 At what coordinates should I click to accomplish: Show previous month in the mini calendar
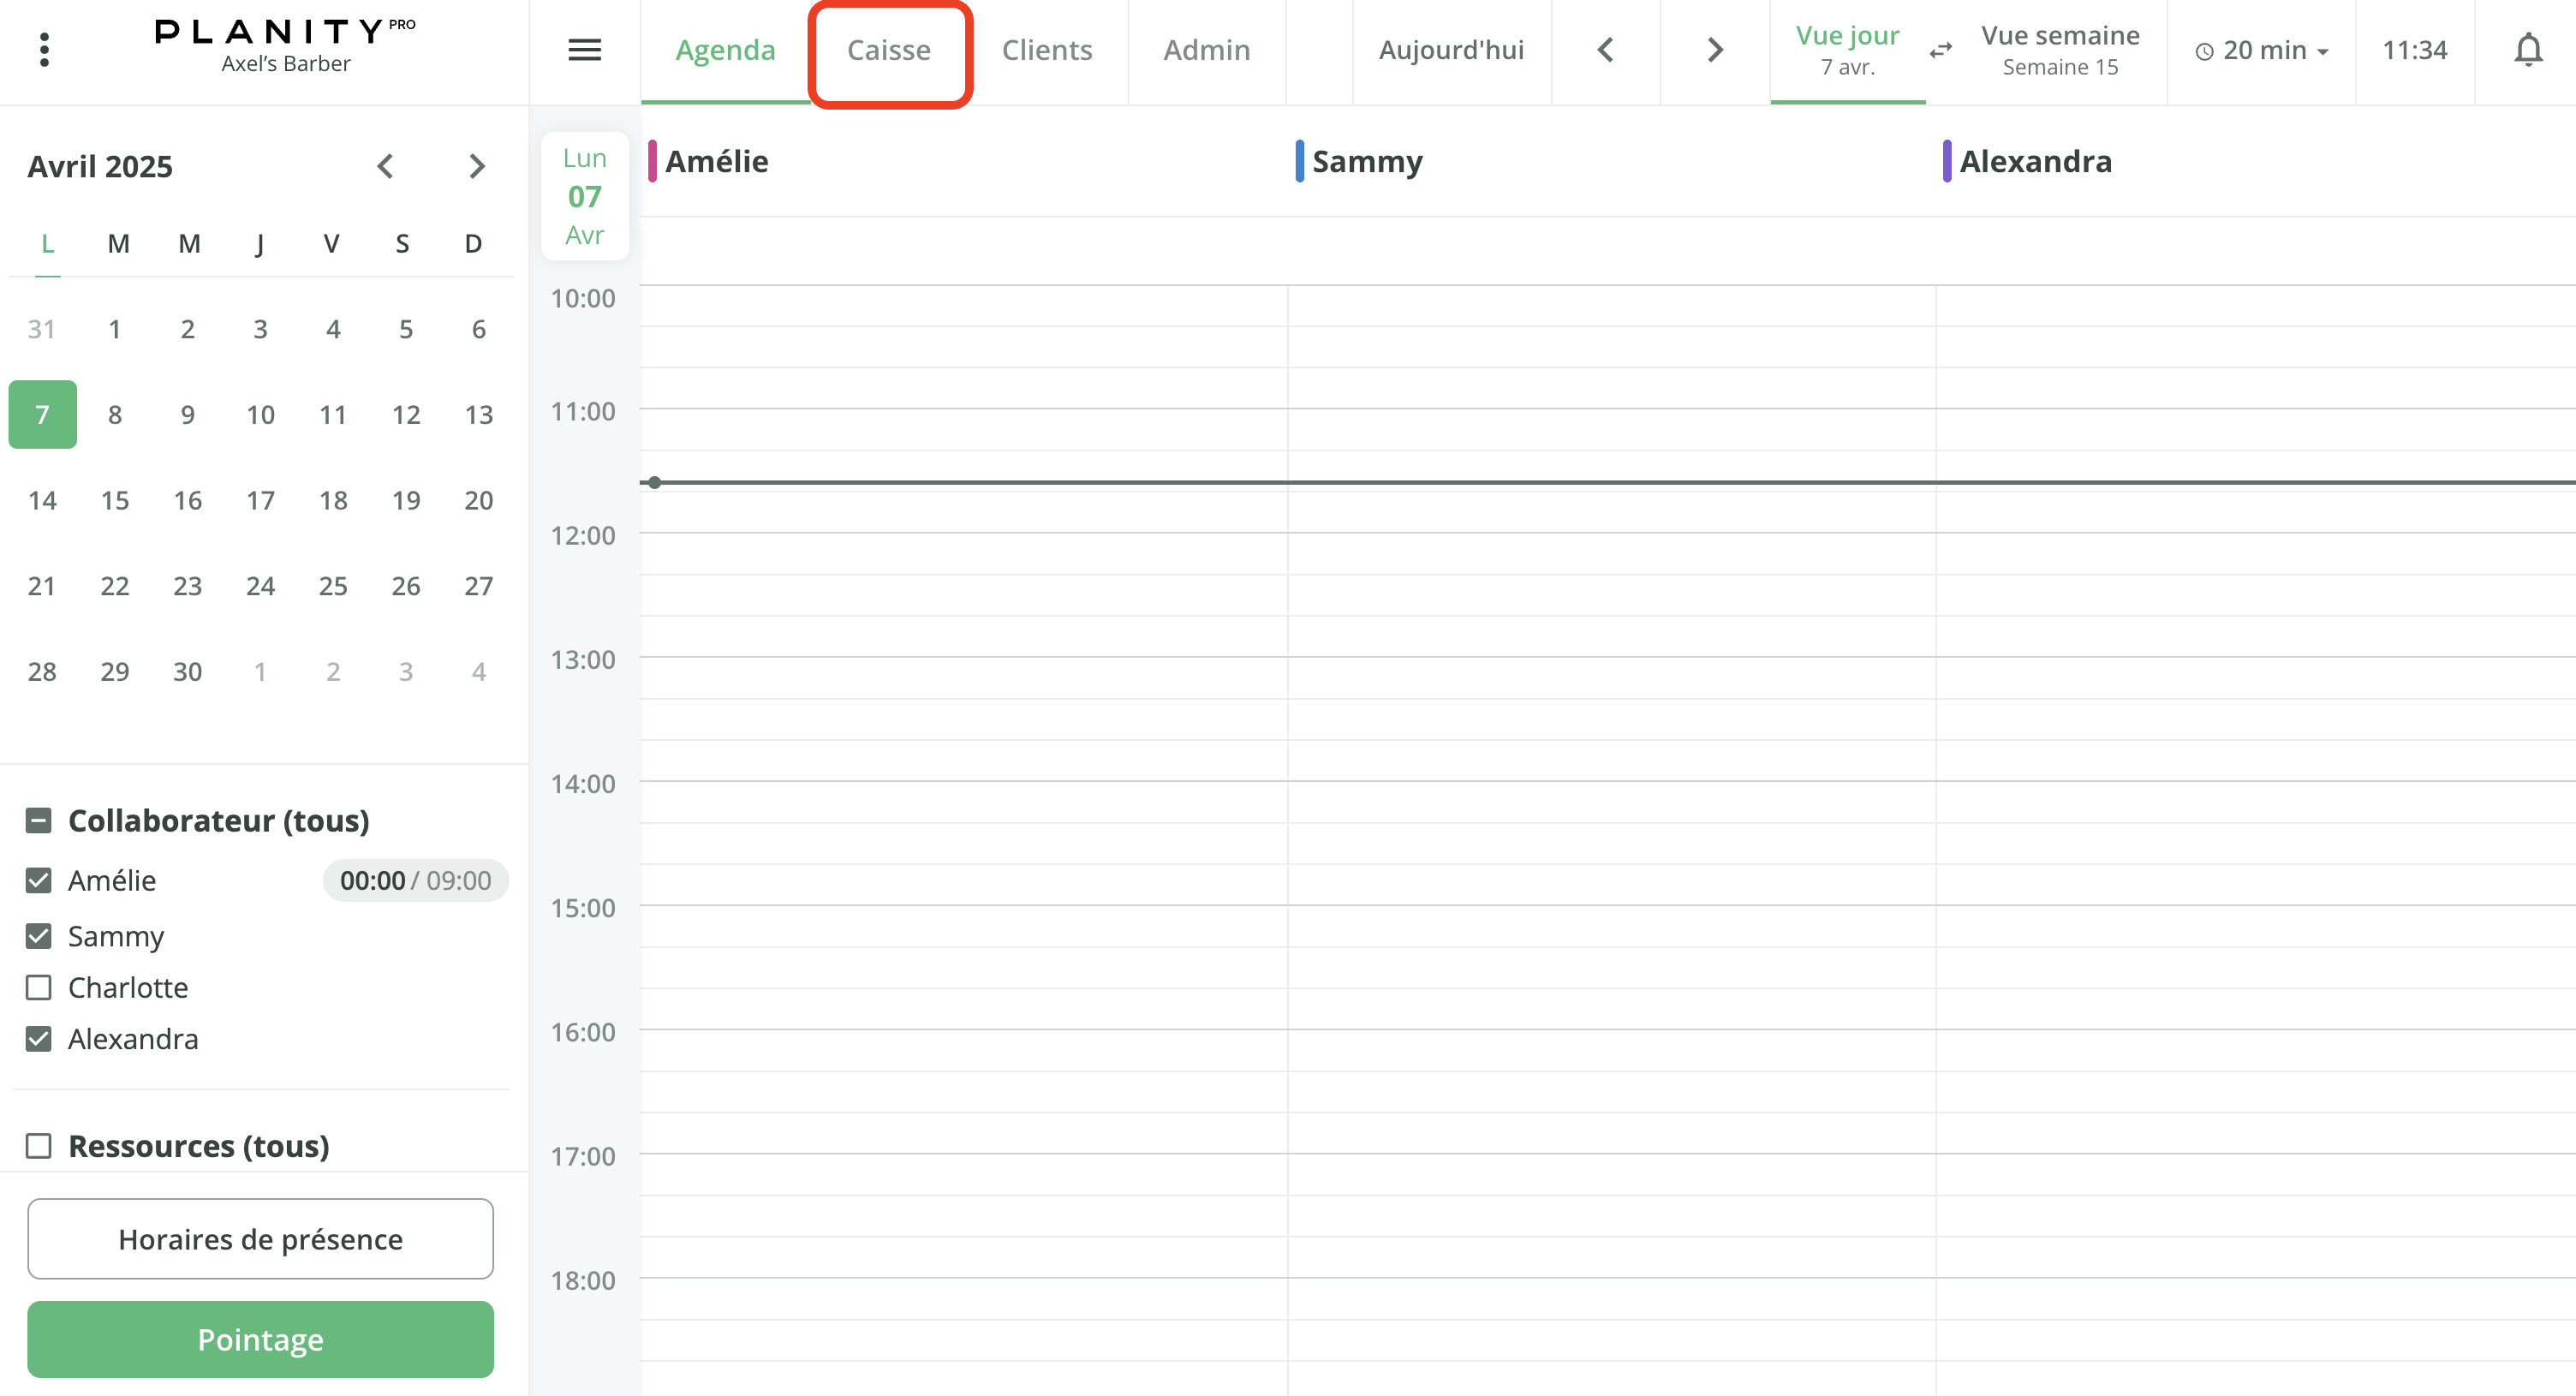tap(386, 166)
